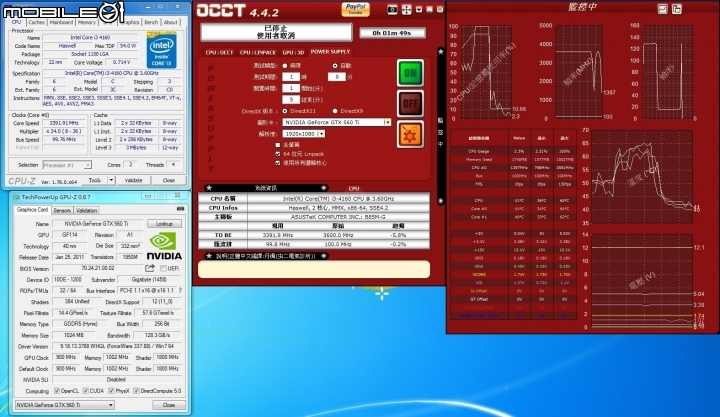The width and height of the screenshot is (720, 417).
Task: Click the Validate button in CPU-Z
Action: point(133,180)
